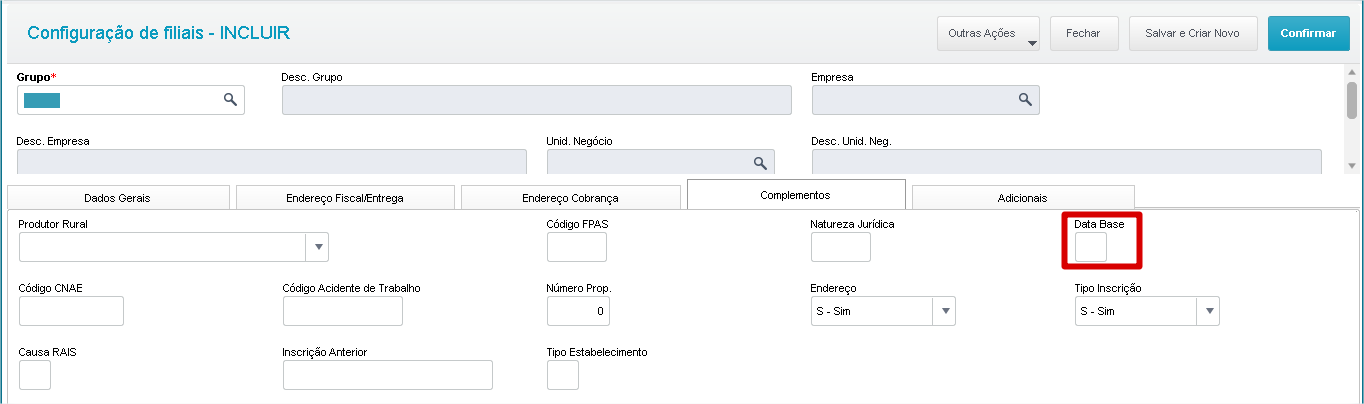1364x404 pixels.
Task: Click Salvar e Criar Novo button
Action: 1191,33
